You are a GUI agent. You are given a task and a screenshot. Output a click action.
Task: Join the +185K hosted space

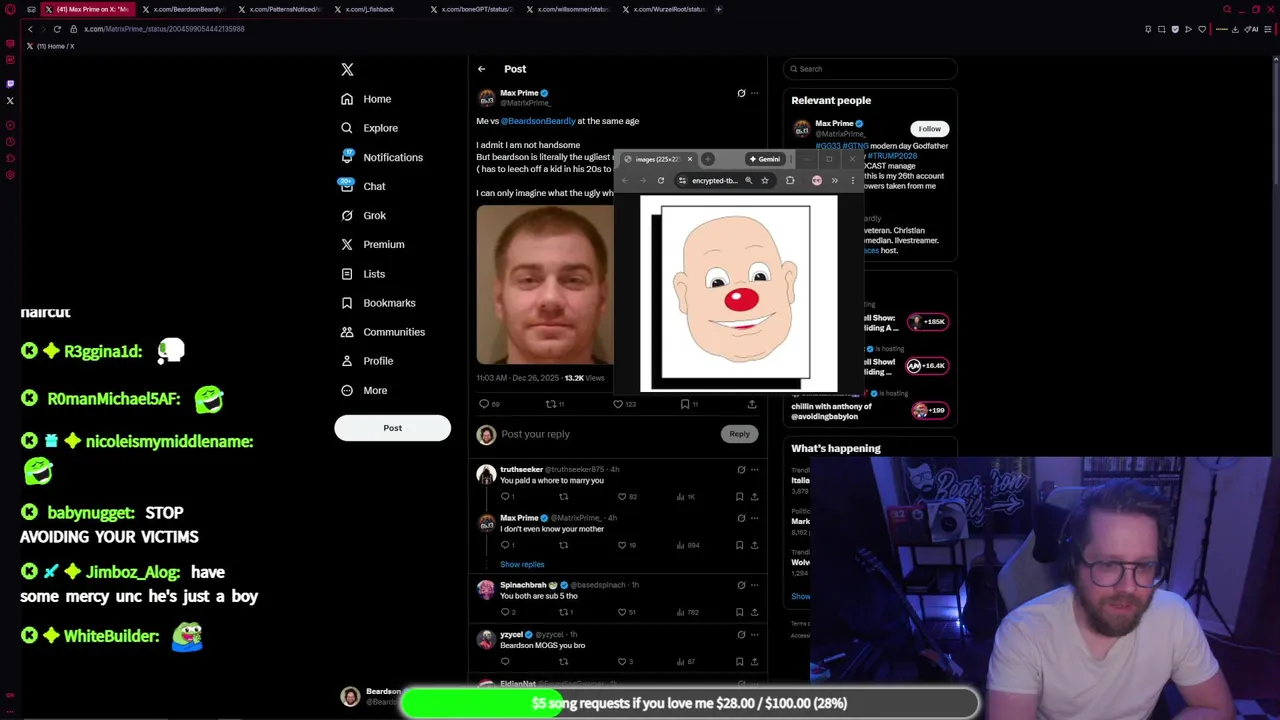pos(928,322)
